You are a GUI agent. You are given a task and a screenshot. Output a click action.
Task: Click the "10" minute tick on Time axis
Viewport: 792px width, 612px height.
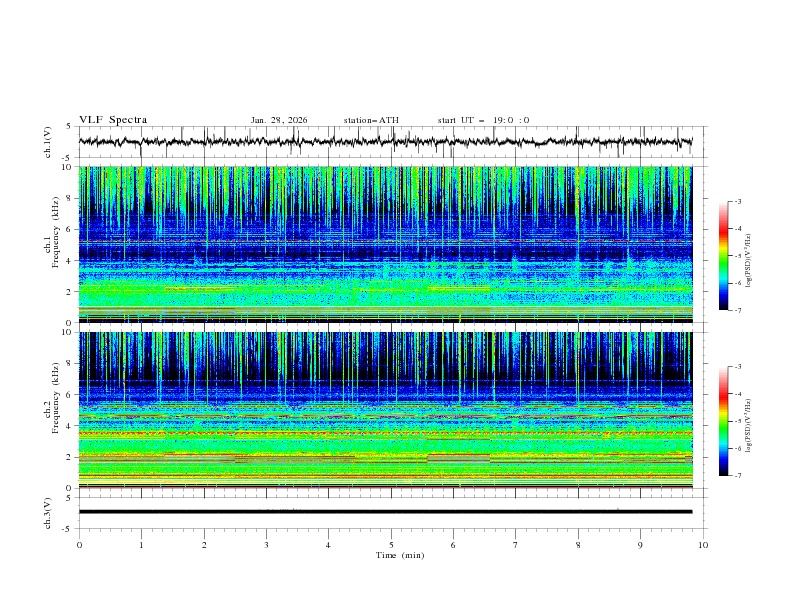(703, 545)
